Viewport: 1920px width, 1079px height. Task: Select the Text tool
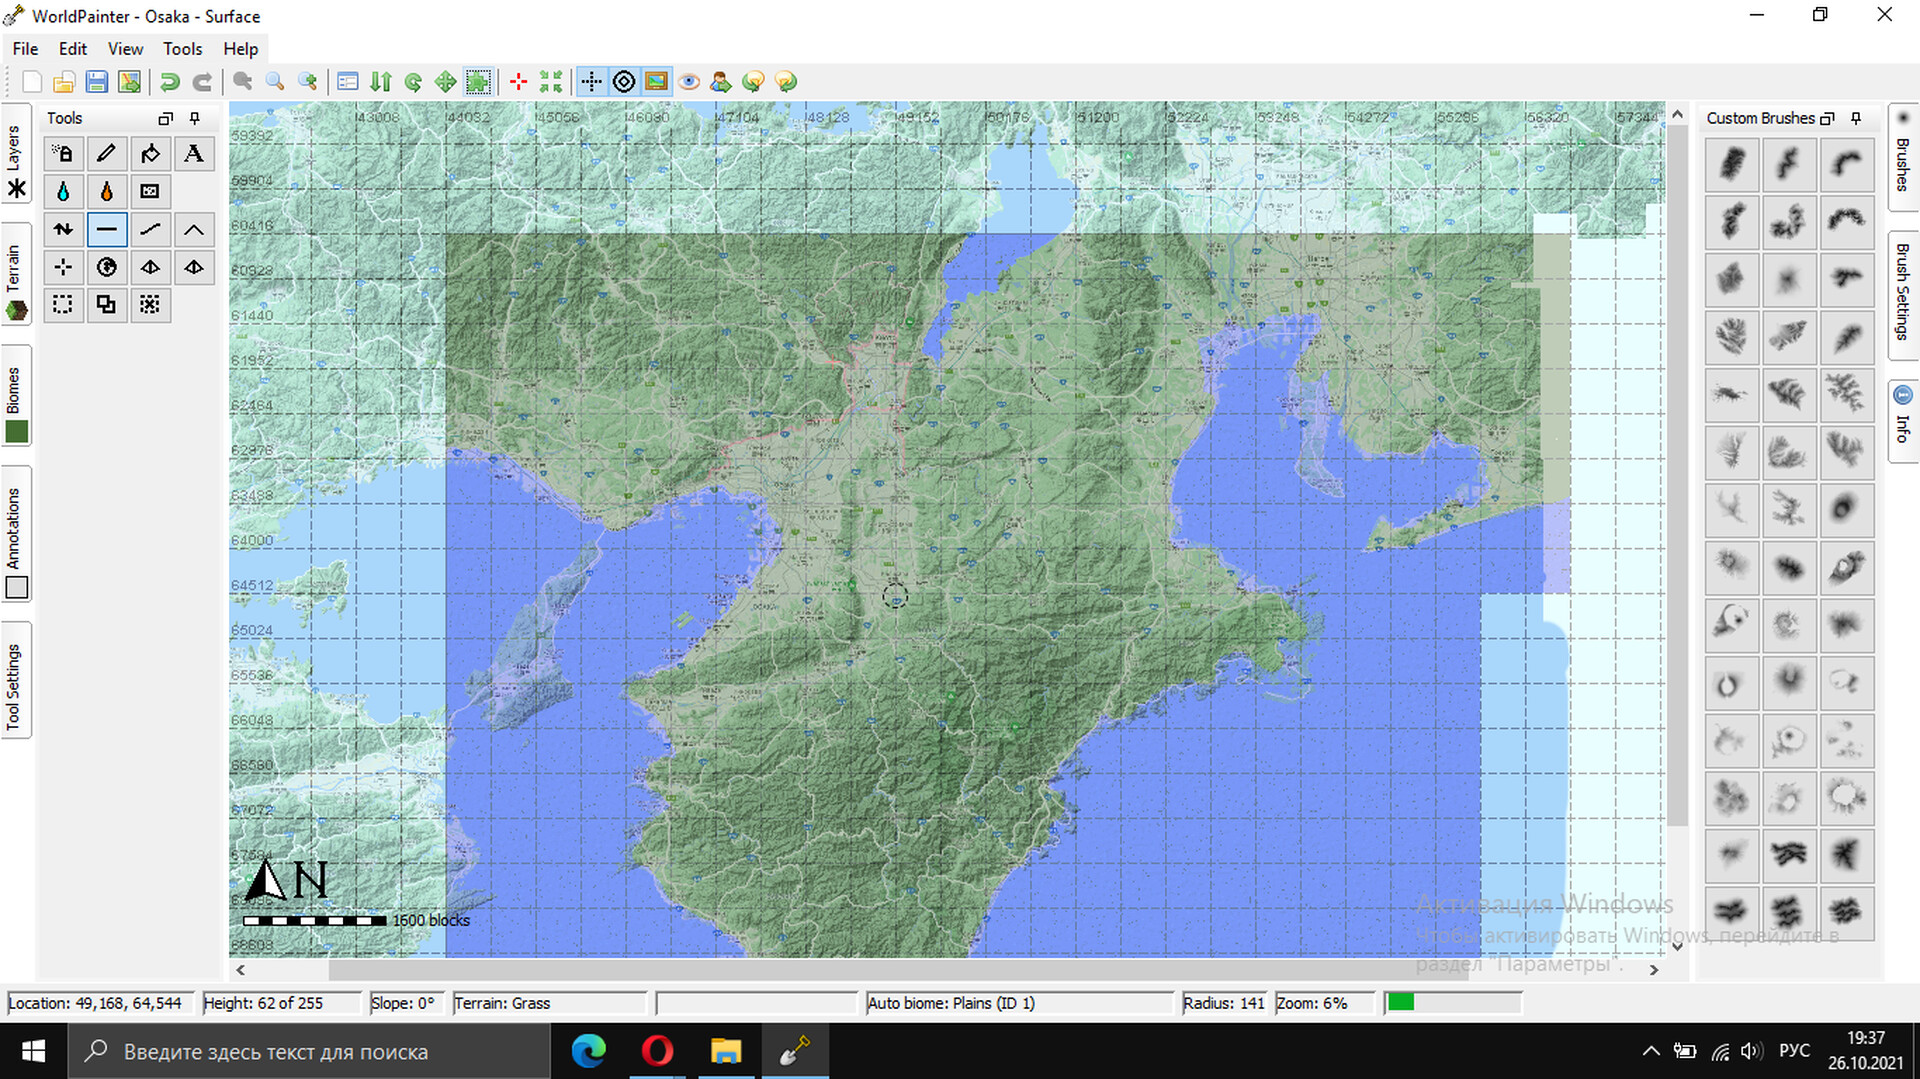[194, 153]
